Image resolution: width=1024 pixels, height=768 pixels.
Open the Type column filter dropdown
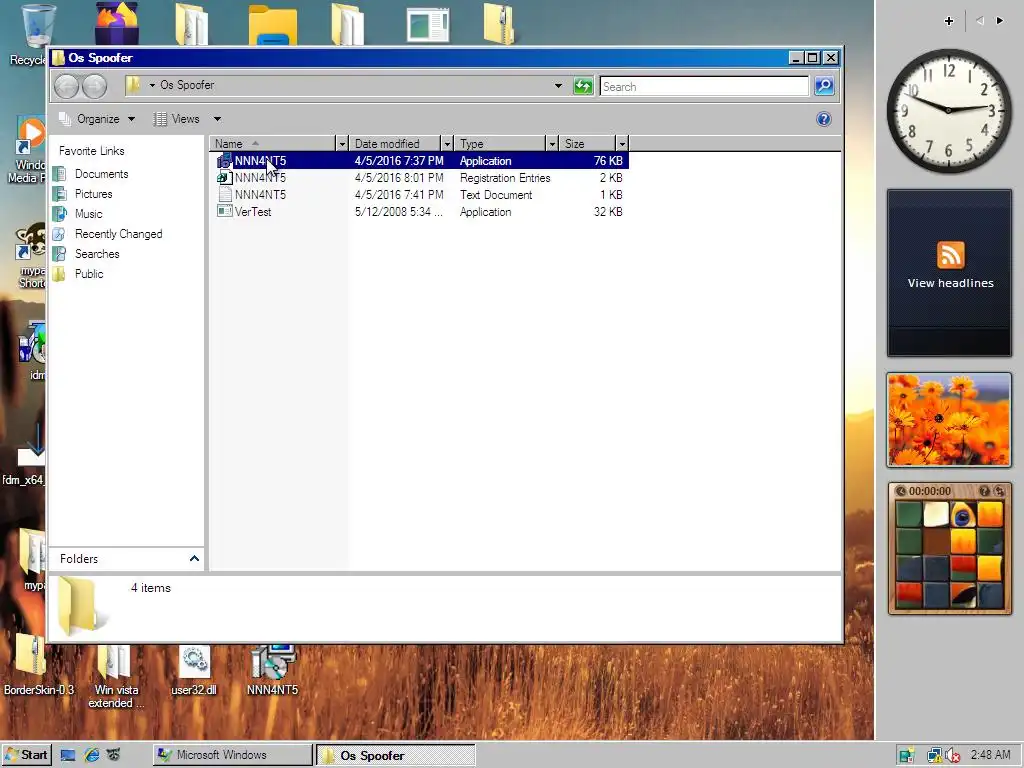point(552,144)
